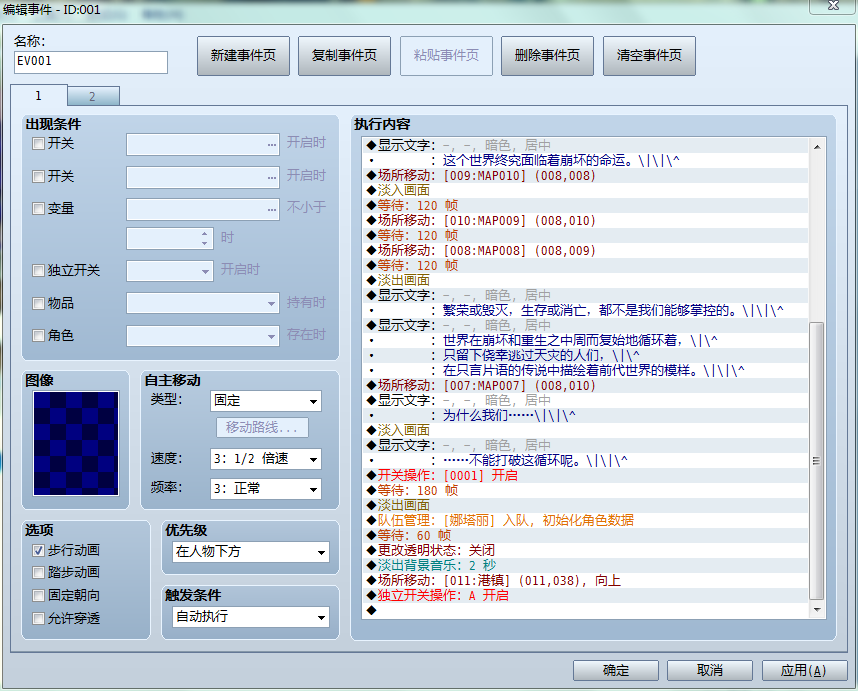Open the 独立开关 condition dropdown
This screenshot has height=691, width=858.
[170, 271]
